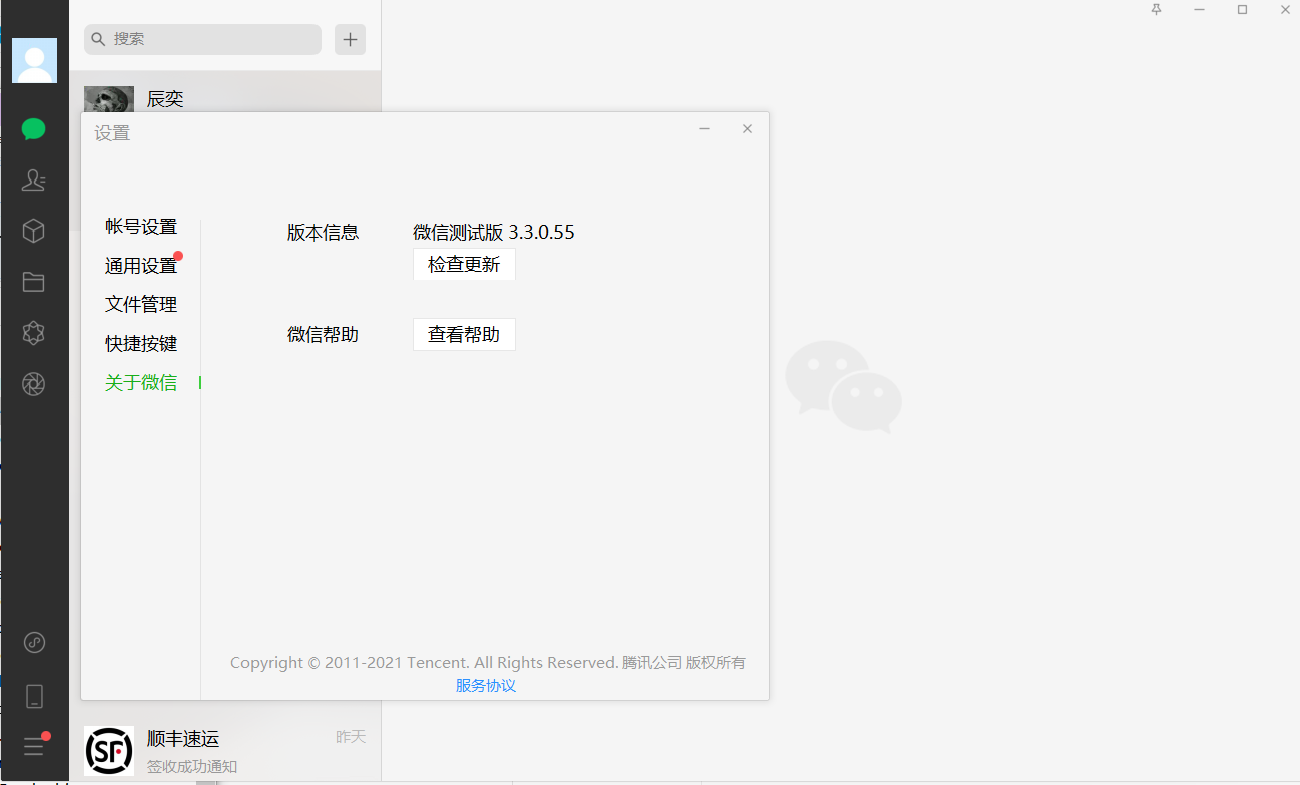This screenshot has width=1300, height=785.
Task: Open Moments via the flower icon
Action: [x=33, y=333]
